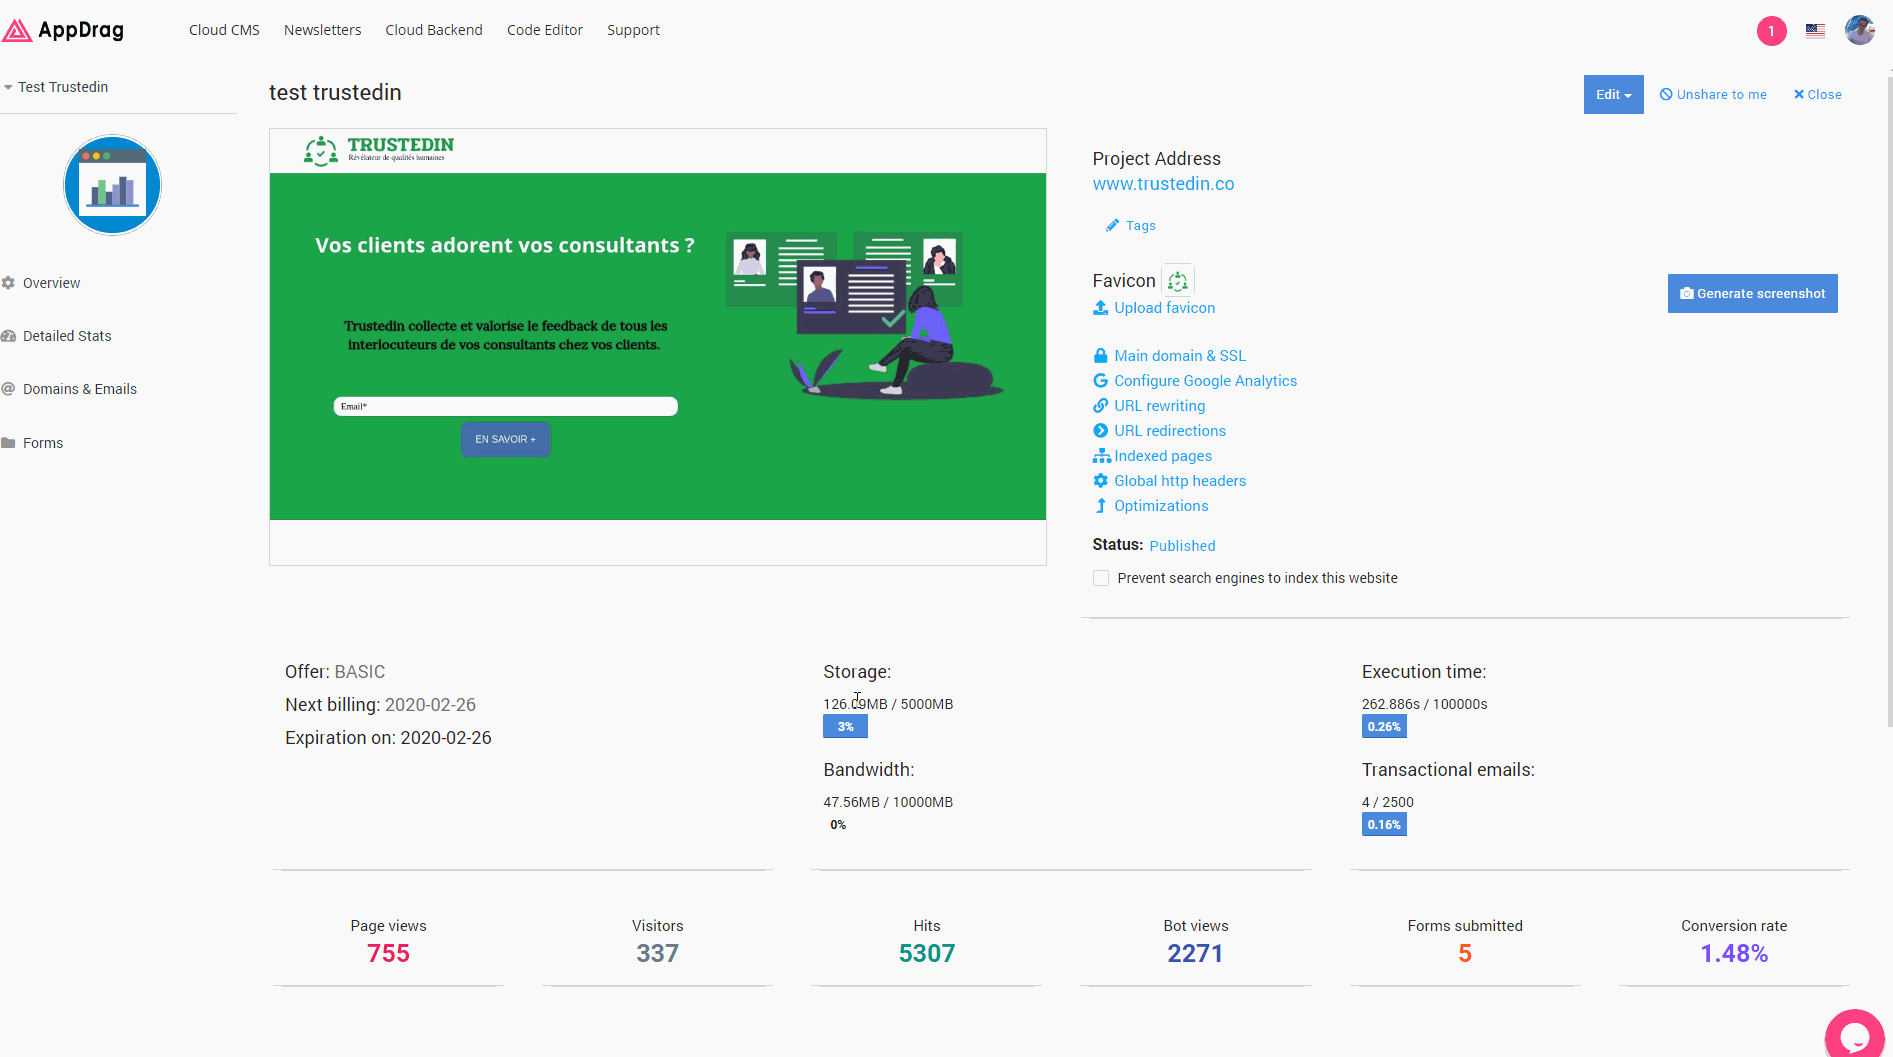This screenshot has width=1893, height=1057.
Task: Expand the Edit dropdown button
Action: [x=1613, y=95]
